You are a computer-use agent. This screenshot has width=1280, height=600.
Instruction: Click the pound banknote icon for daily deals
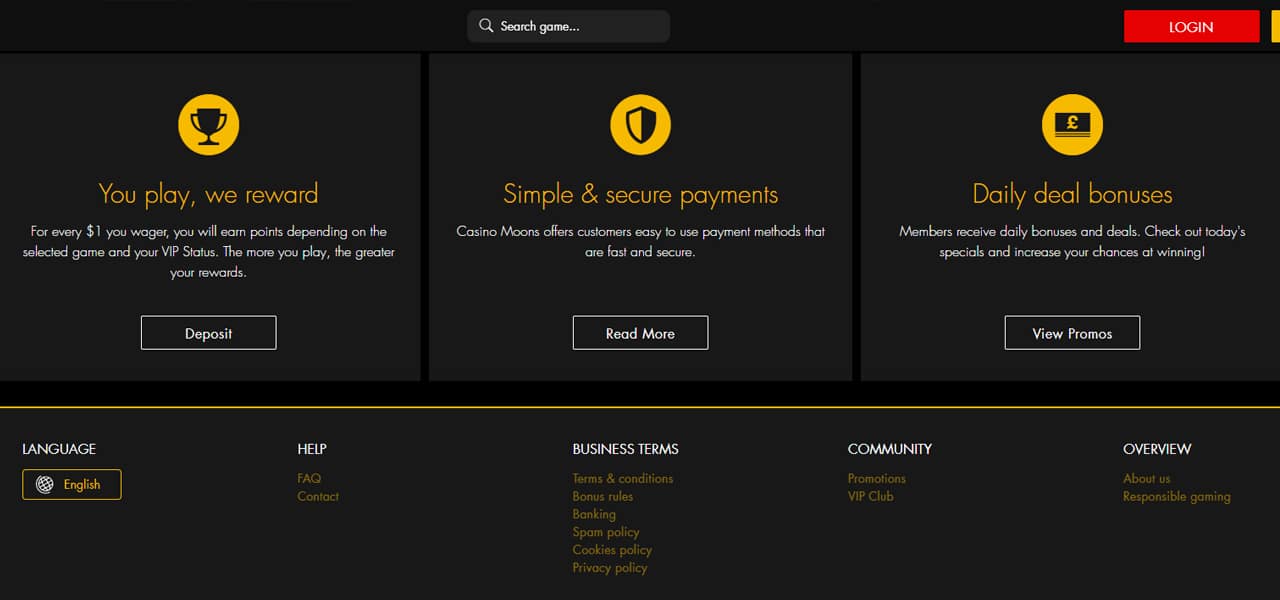pos(1072,125)
